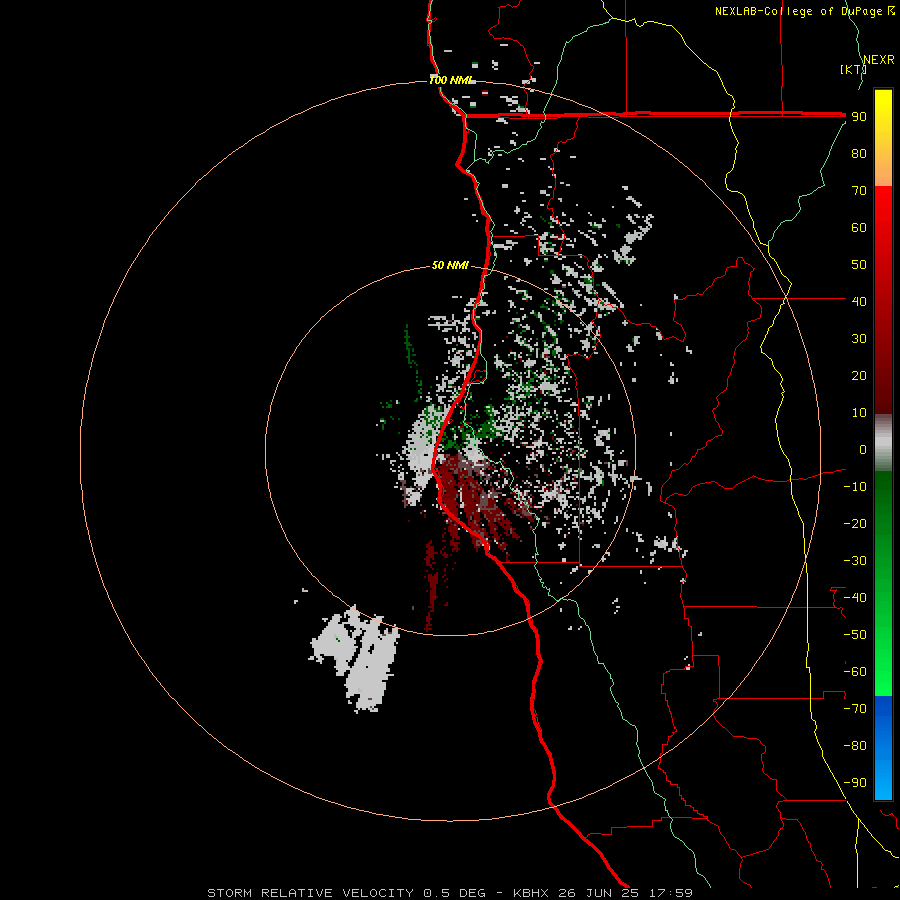Click the -20 value on velocity scale
The image size is (900, 900).
click(x=855, y=523)
